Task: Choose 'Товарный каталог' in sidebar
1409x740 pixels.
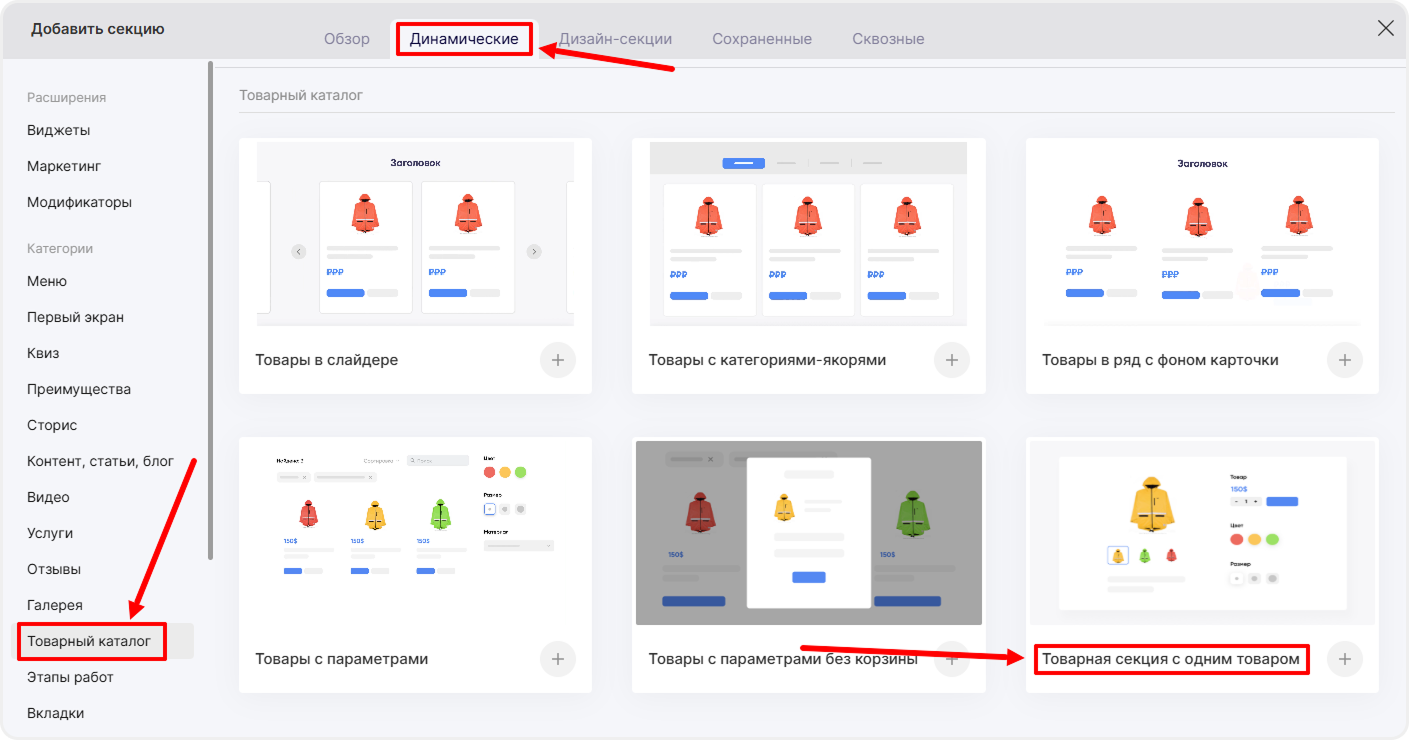Action: tap(89, 641)
